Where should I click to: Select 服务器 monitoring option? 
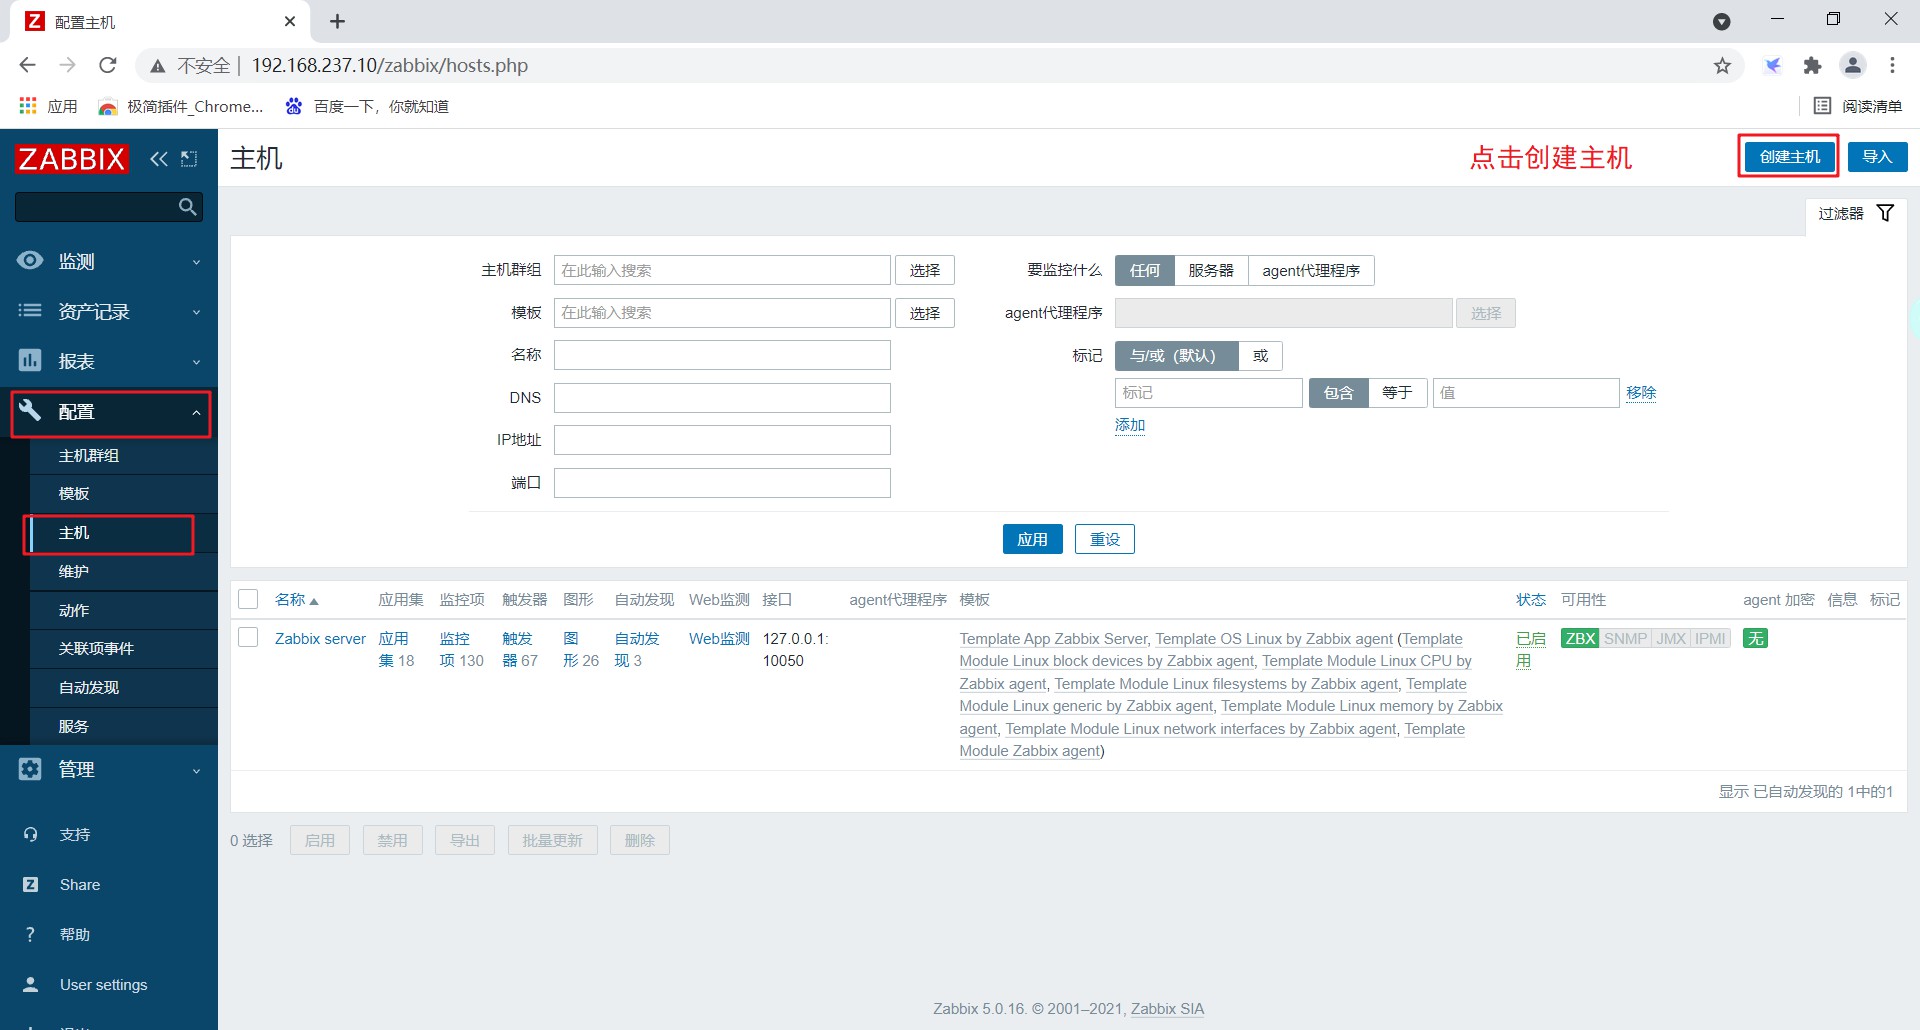point(1211,271)
